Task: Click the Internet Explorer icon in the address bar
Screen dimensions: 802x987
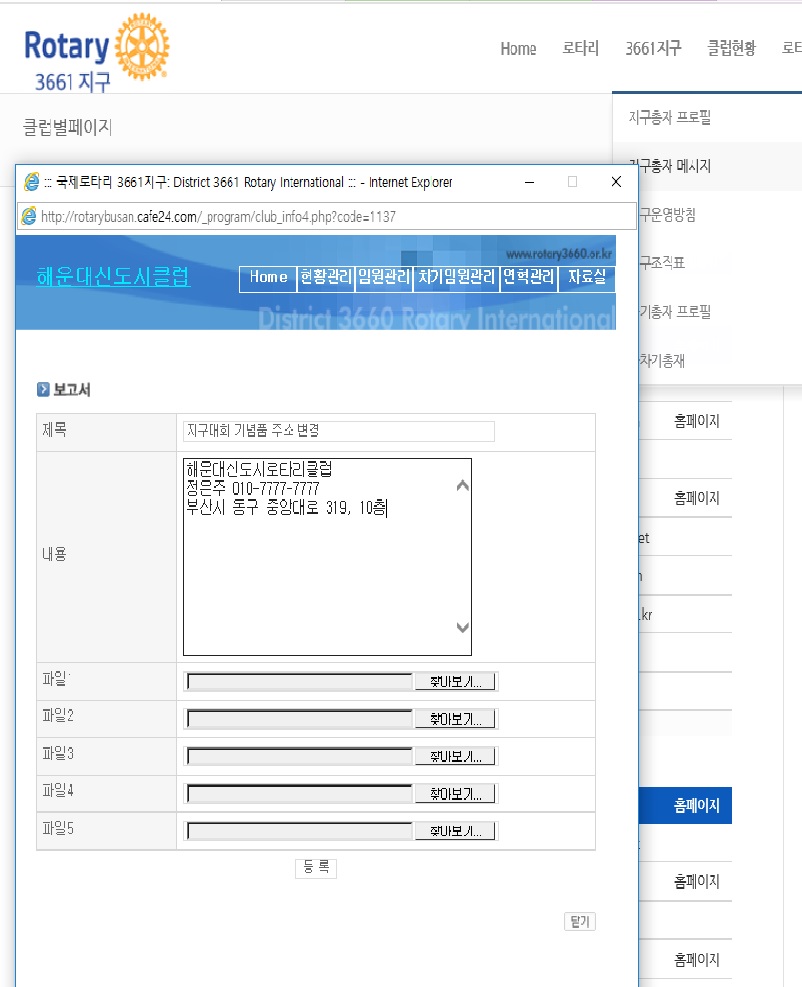Action: (29, 217)
